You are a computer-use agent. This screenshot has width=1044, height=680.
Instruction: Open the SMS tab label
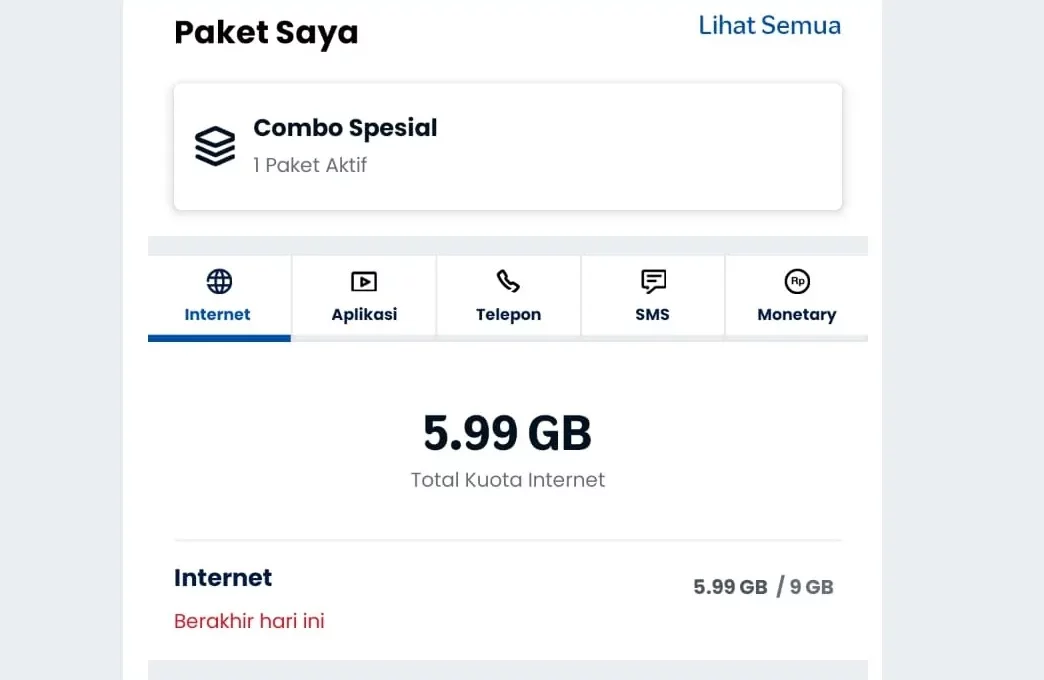pyautogui.click(x=652, y=314)
